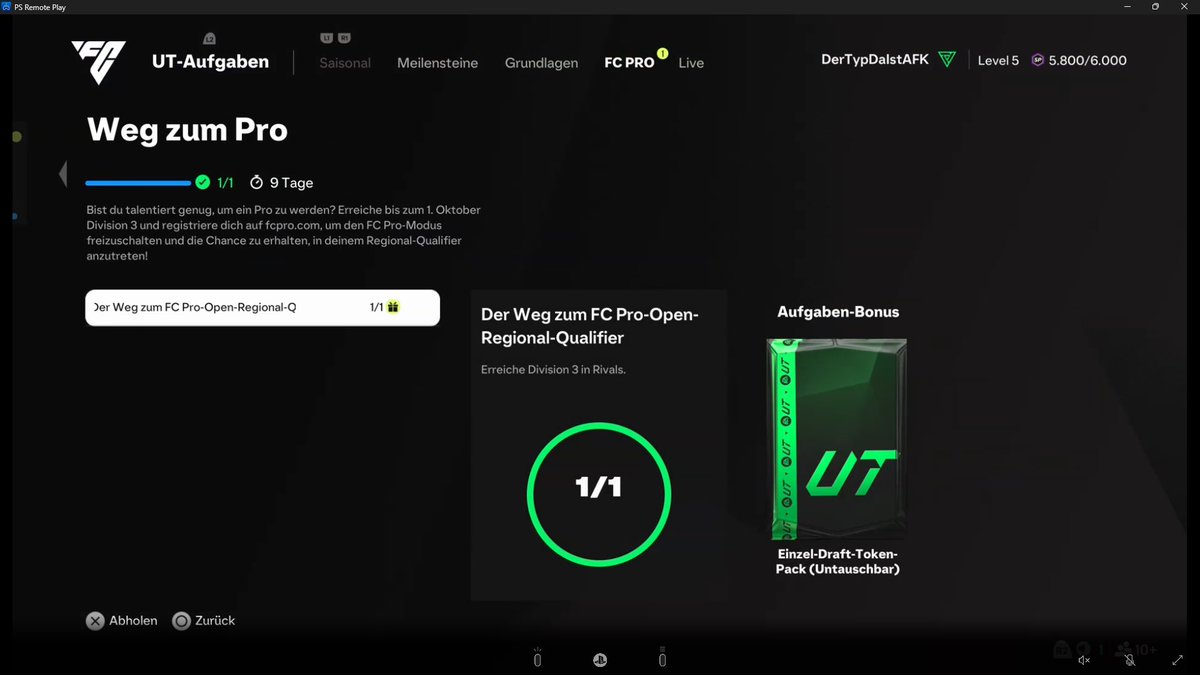Click the Aufgaben-Bonus heading
The width and height of the screenshot is (1200, 675).
coord(838,312)
